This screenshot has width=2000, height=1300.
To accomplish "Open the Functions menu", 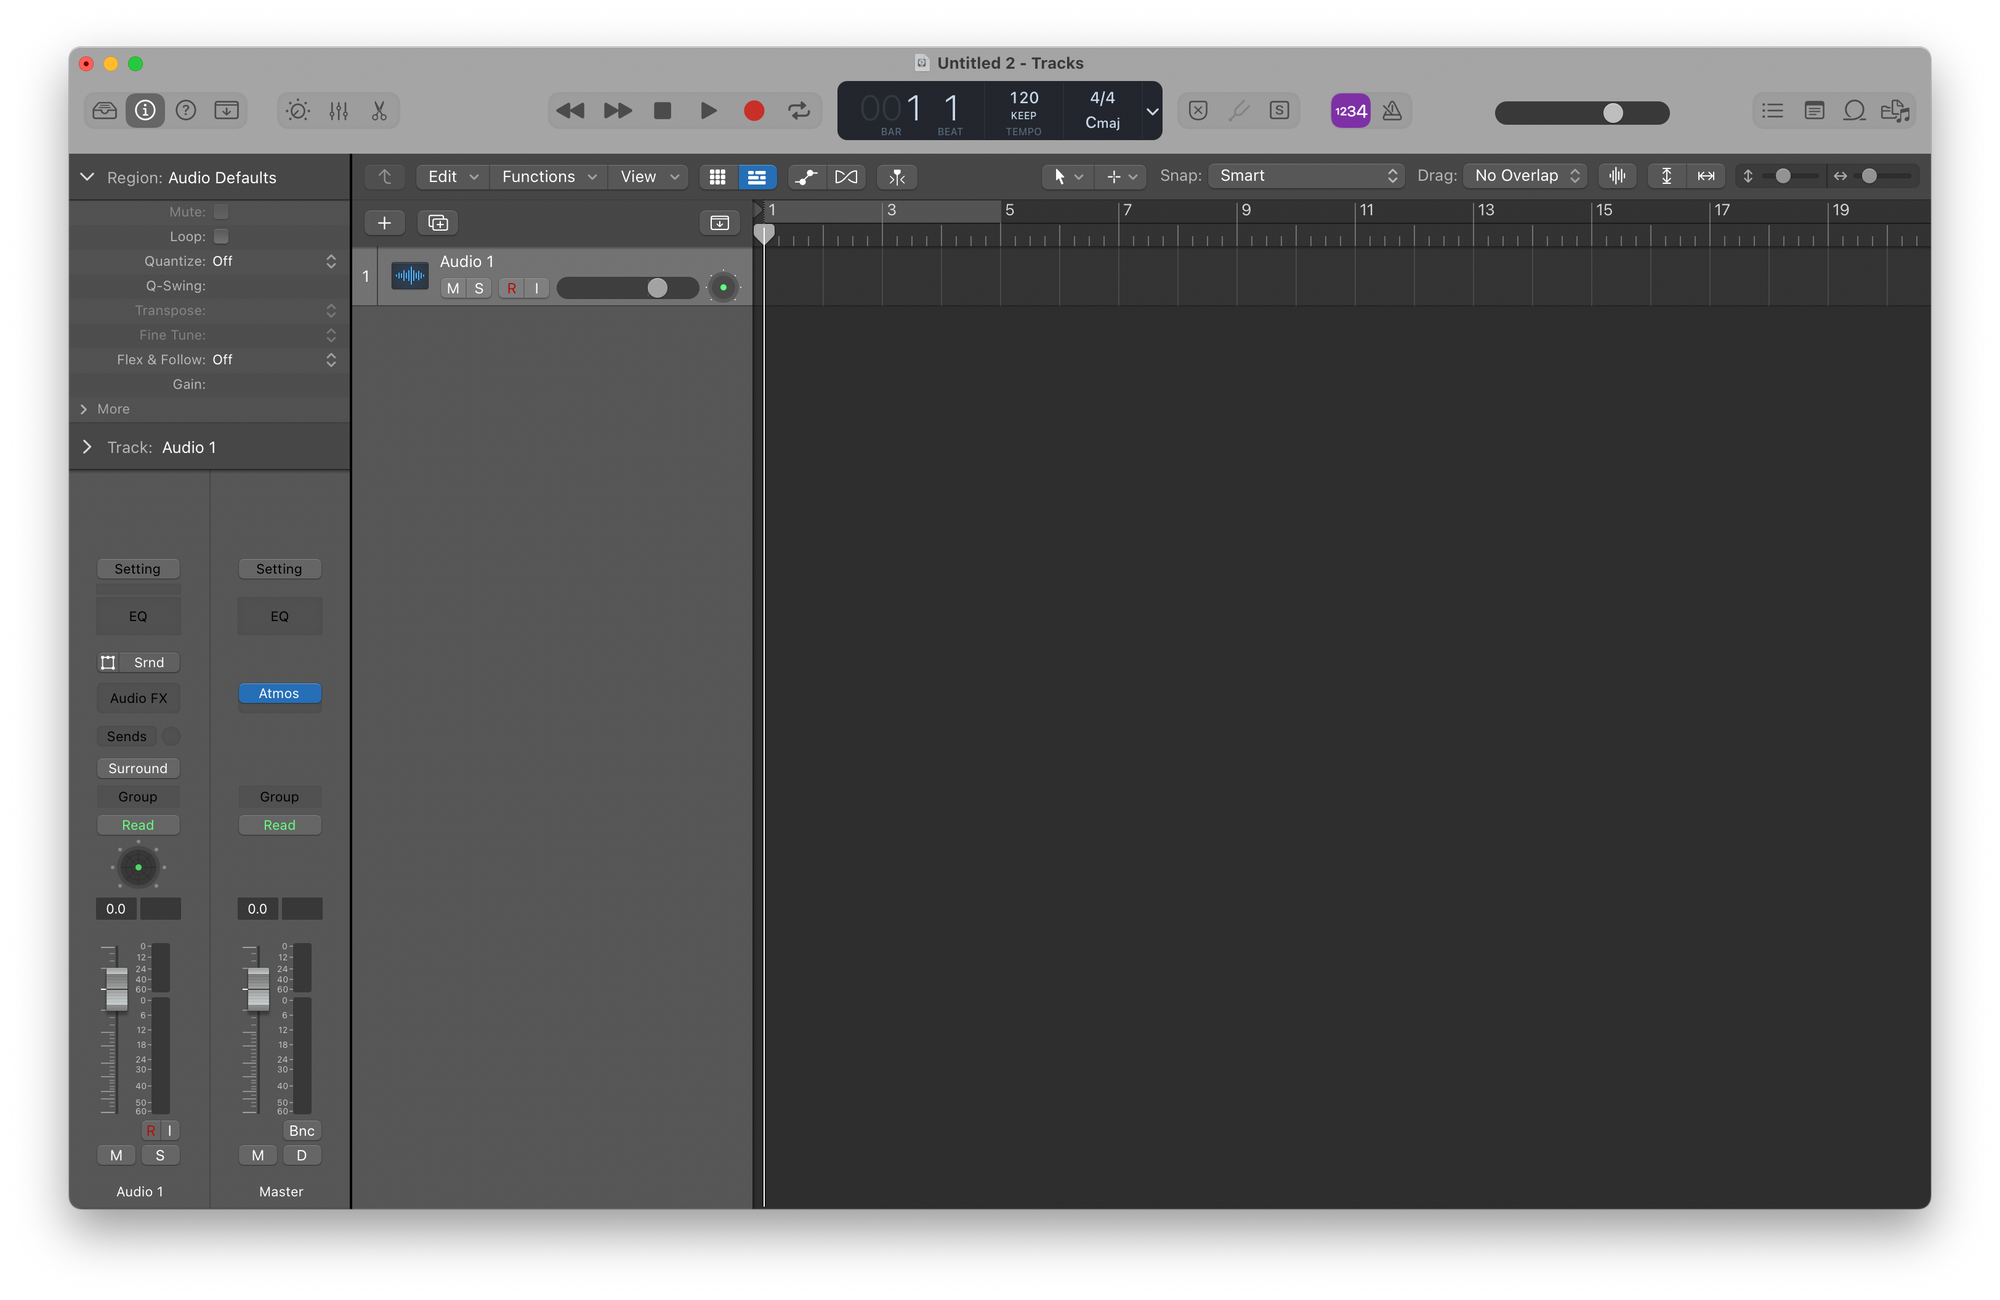I will tap(548, 177).
